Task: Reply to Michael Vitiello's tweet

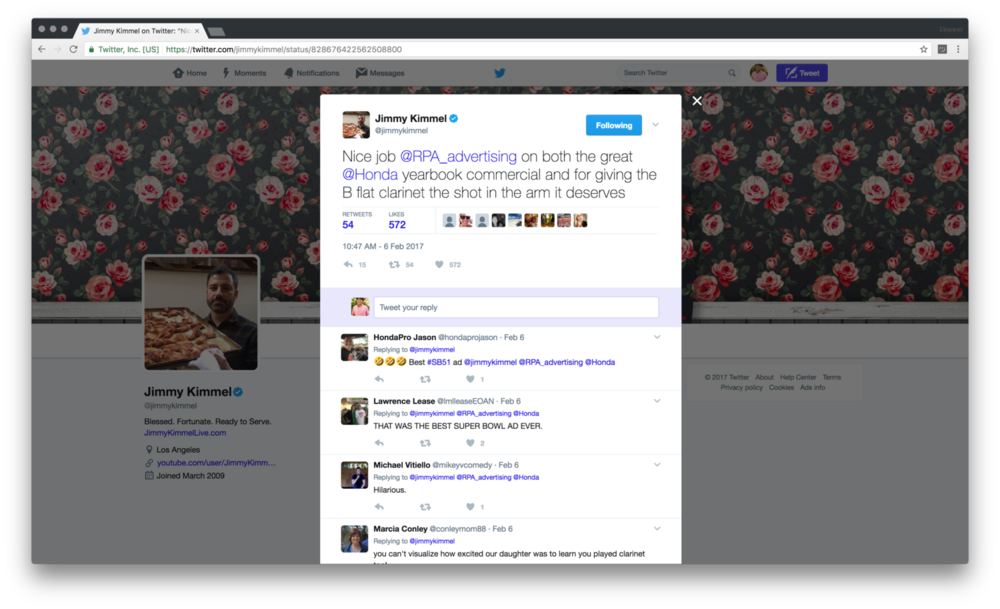Action: point(379,507)
